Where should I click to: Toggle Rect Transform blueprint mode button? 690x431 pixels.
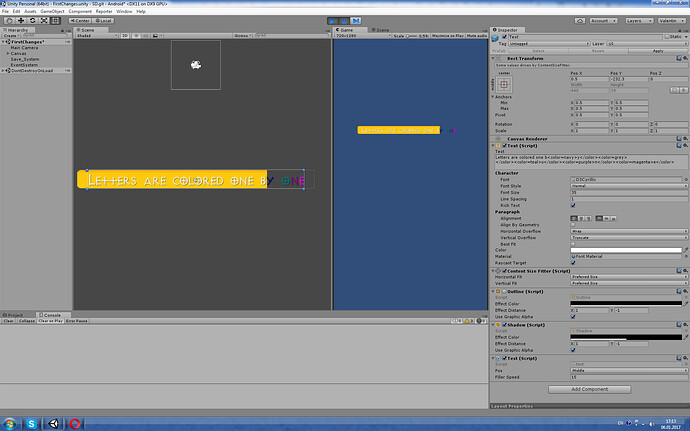click(x=674, y=90)
